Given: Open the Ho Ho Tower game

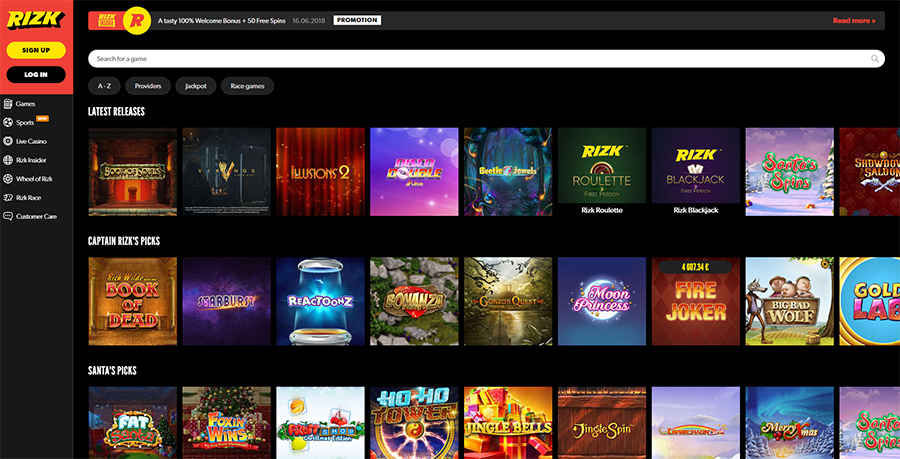Looking at the screenshot, I should point(414,423).
